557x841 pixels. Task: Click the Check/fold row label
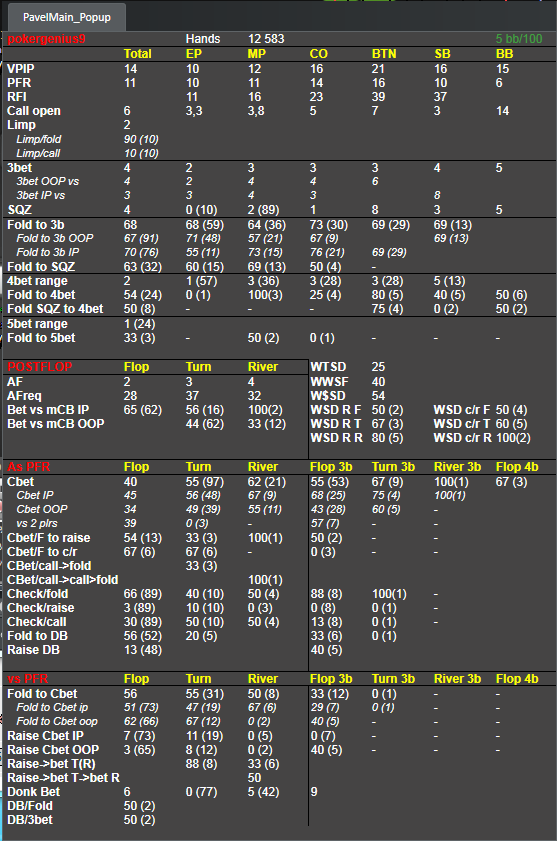[x=38, y=594]
